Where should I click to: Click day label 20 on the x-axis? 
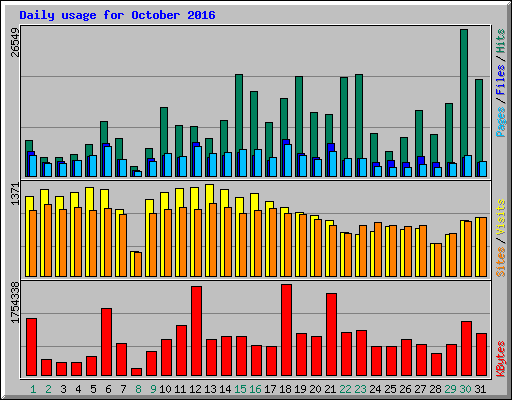coord(315,389)
